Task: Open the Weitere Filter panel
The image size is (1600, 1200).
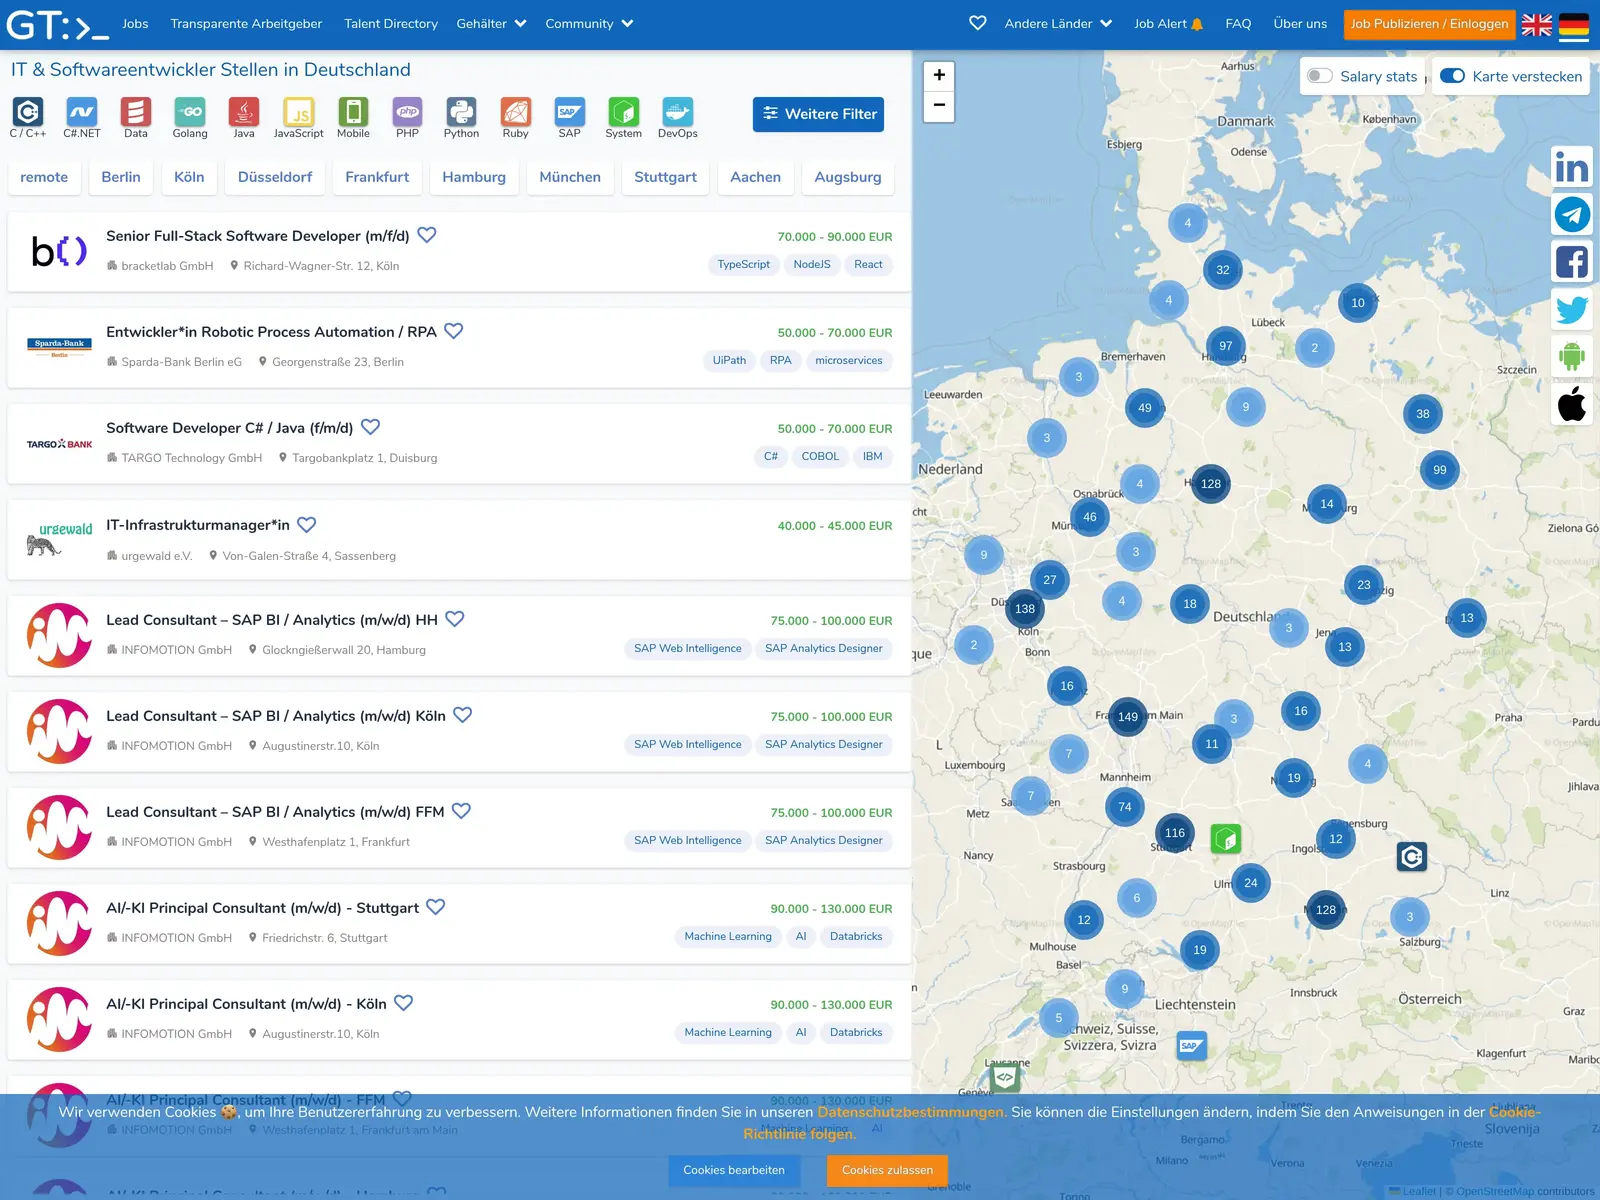Action: tap(818, 114)
